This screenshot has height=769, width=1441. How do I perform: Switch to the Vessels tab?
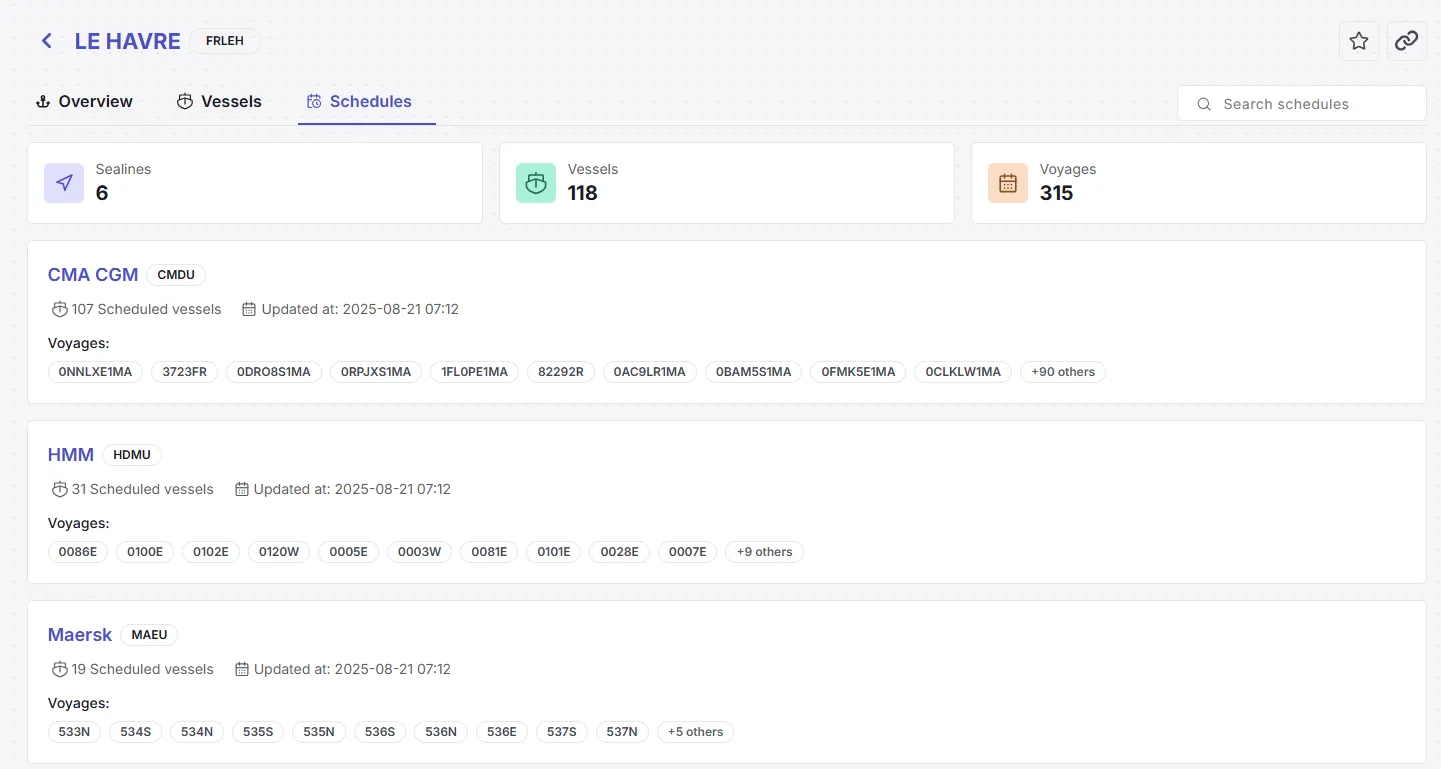pyautogui.click(x=219, y=101)
